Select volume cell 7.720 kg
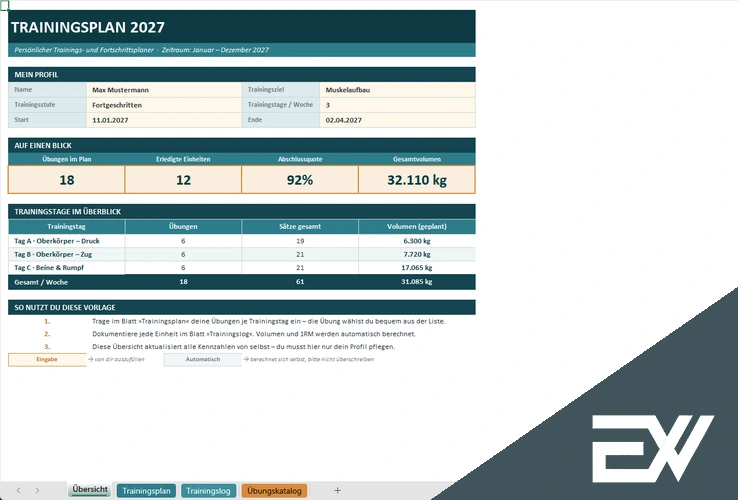 click(x=417, y=254)
